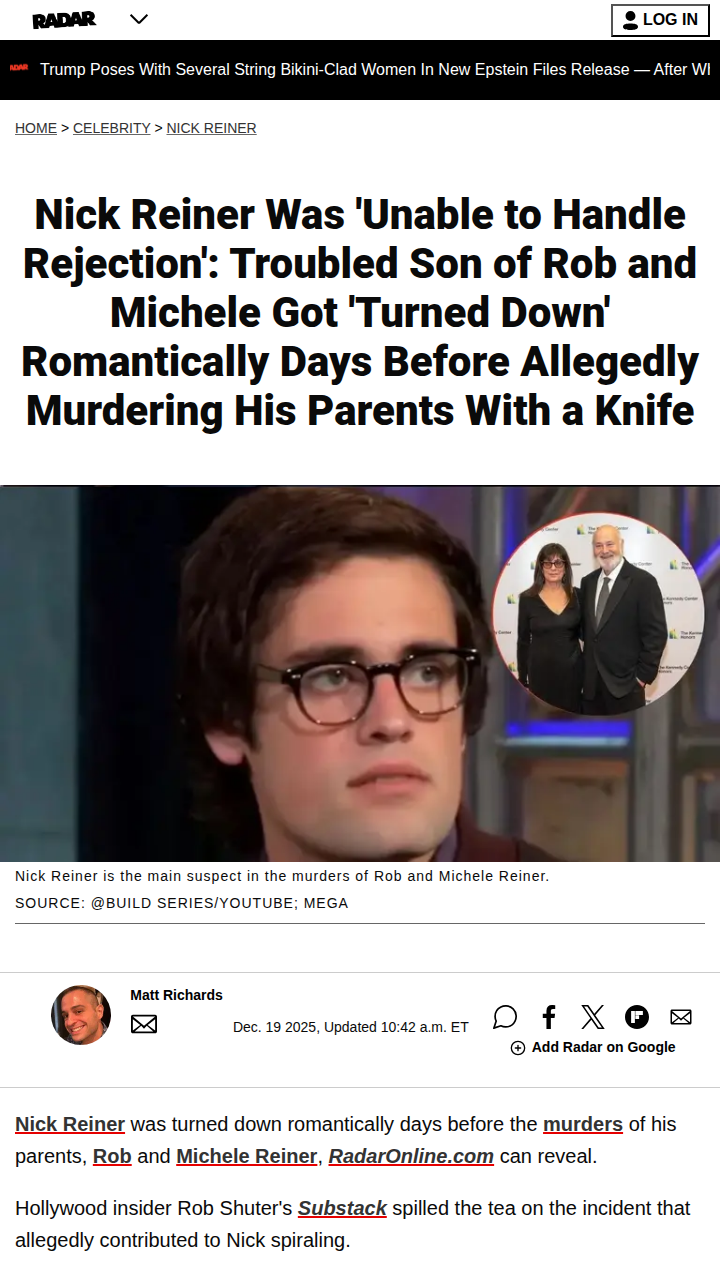Viewport: 720px width, 1280px height.
Task: Email the author via envelope icon under name
Action: tap(144, 1024)
